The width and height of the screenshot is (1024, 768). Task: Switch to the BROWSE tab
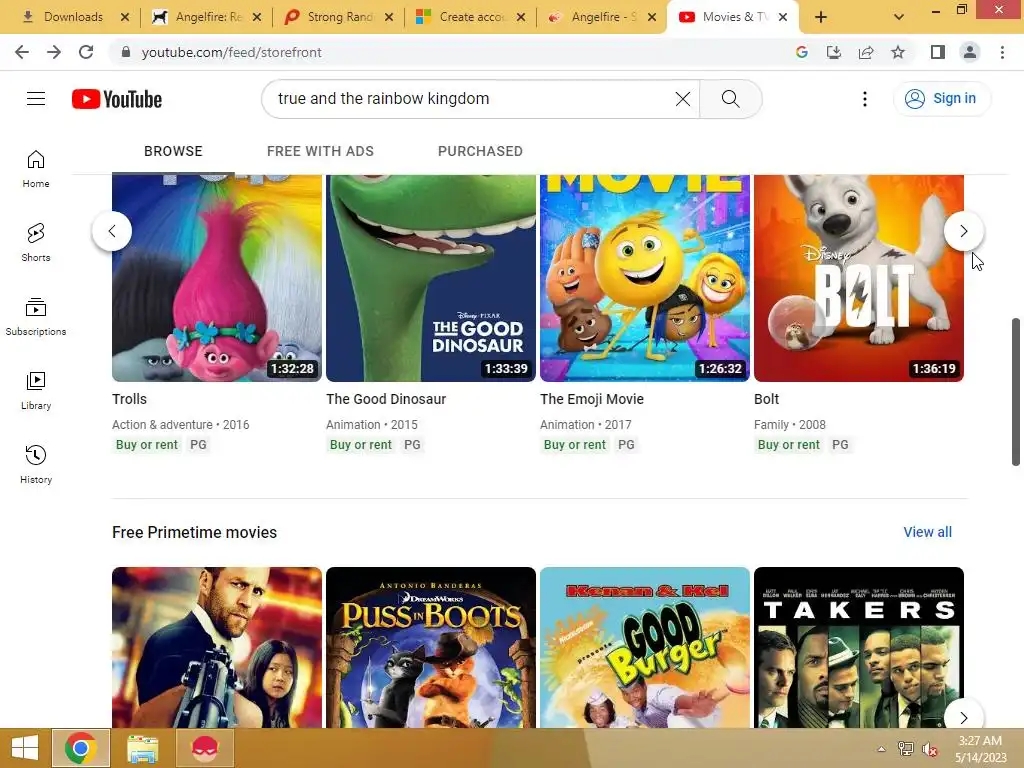(x=173, y=151)
